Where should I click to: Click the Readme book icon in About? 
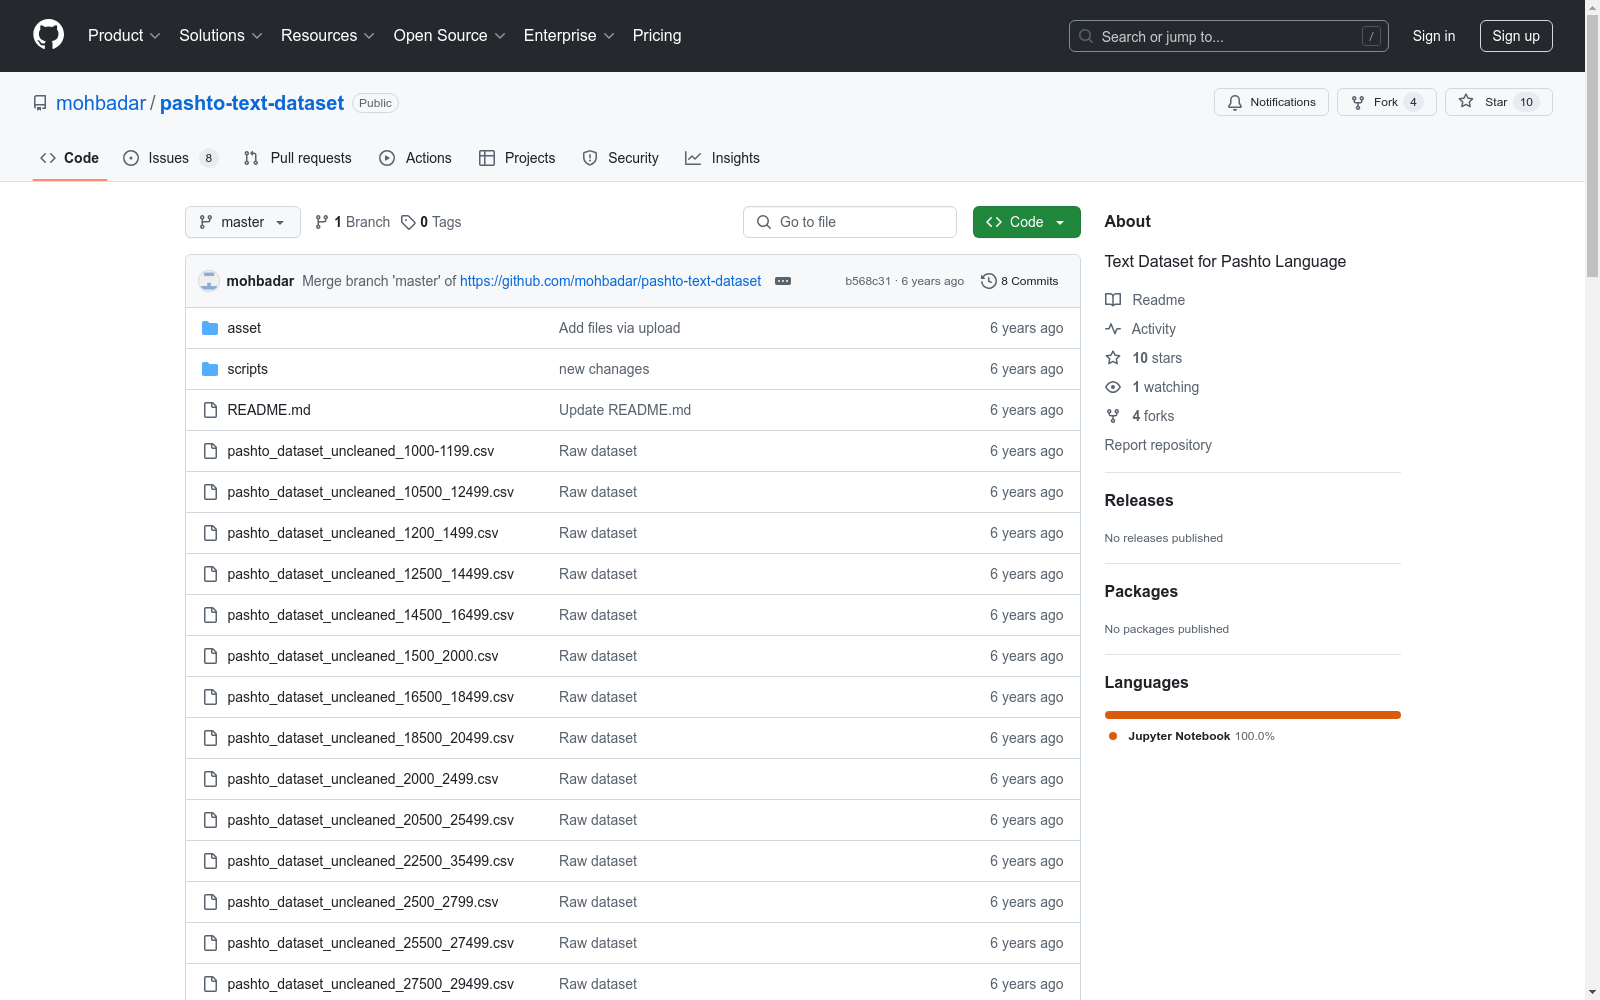pyautogui.click(x=1113, y=300)
